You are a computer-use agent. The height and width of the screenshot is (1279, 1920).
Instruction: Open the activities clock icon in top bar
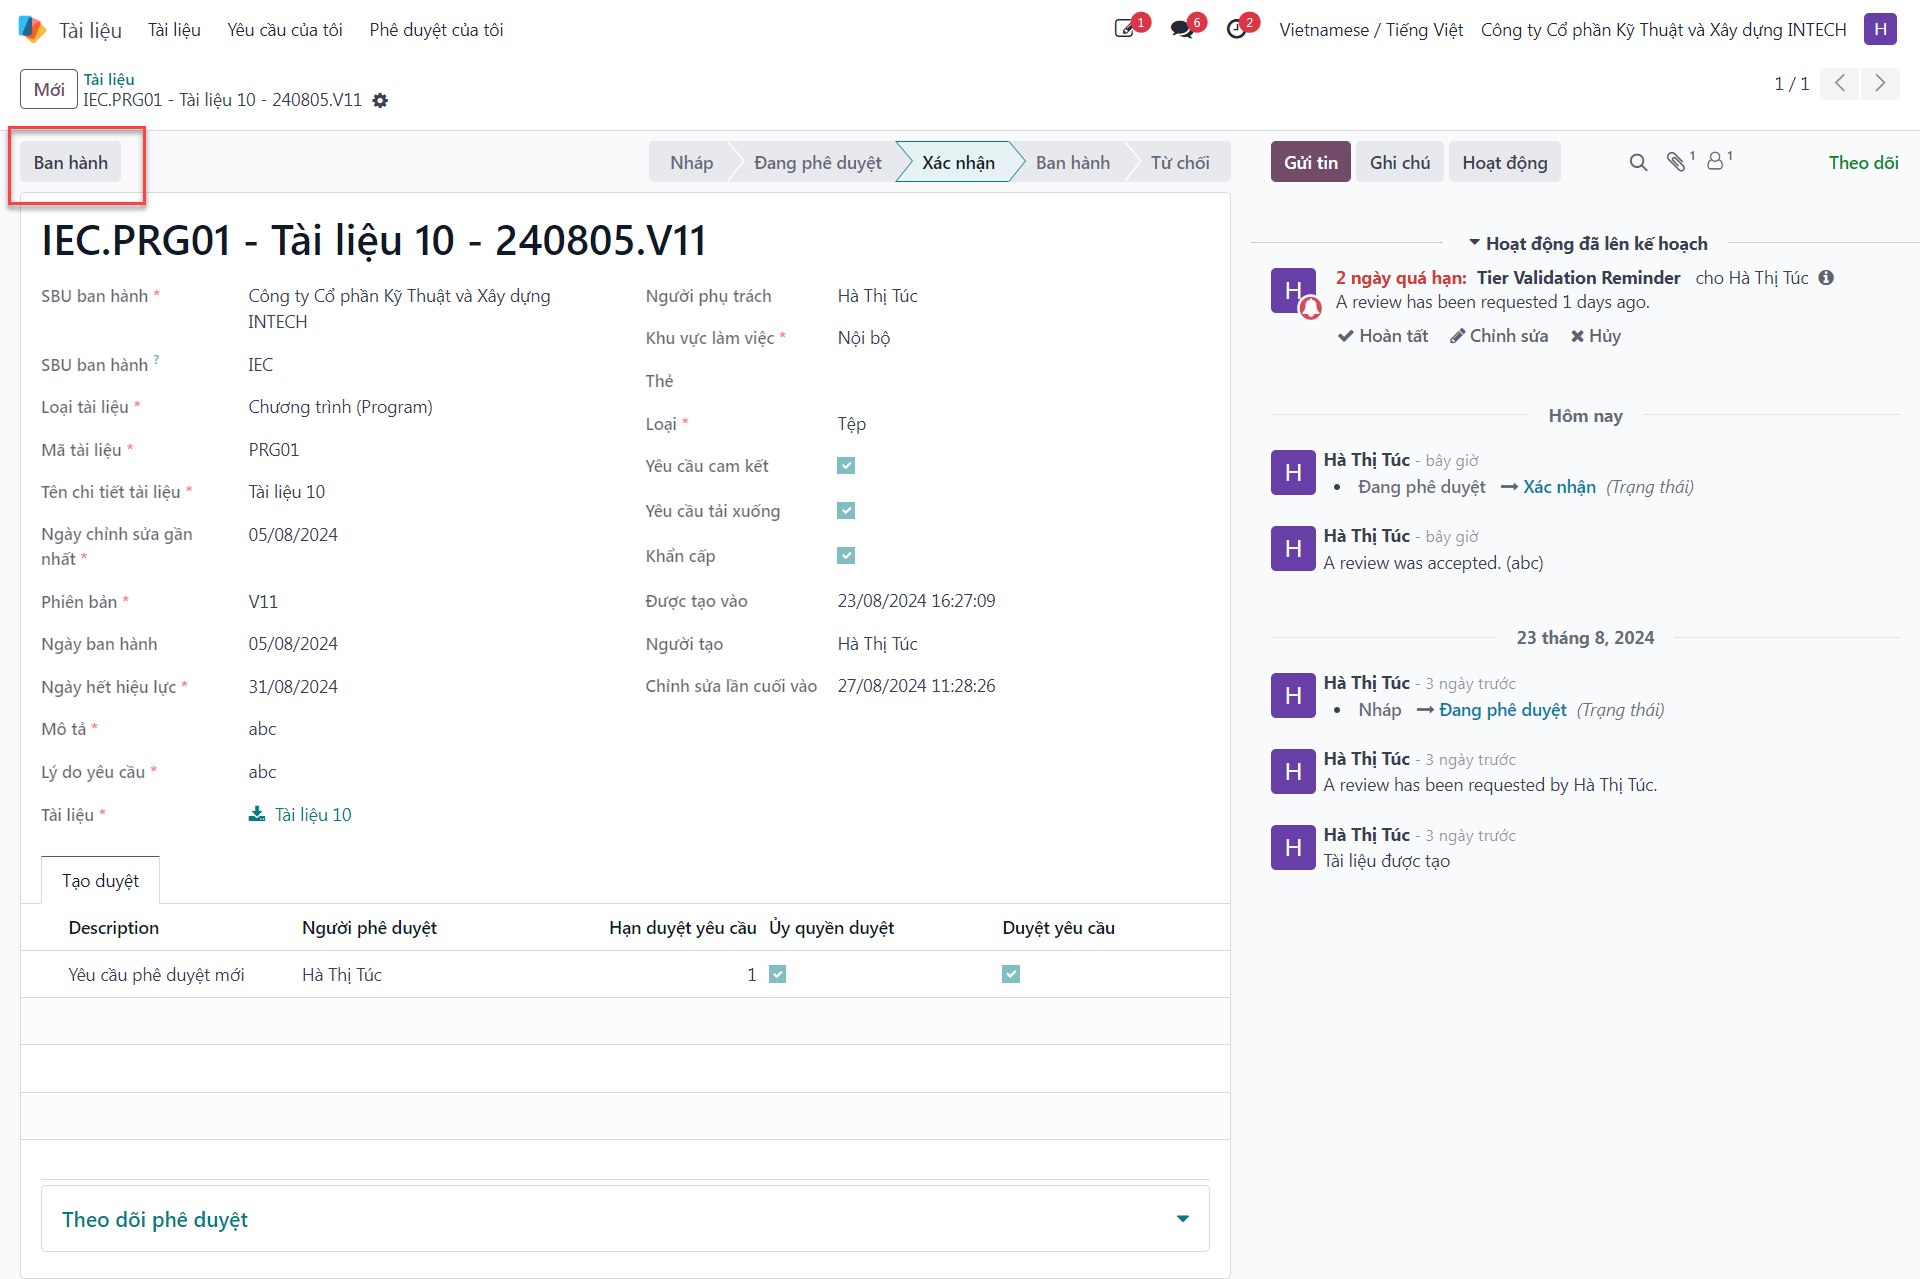tap(1237, 29)
